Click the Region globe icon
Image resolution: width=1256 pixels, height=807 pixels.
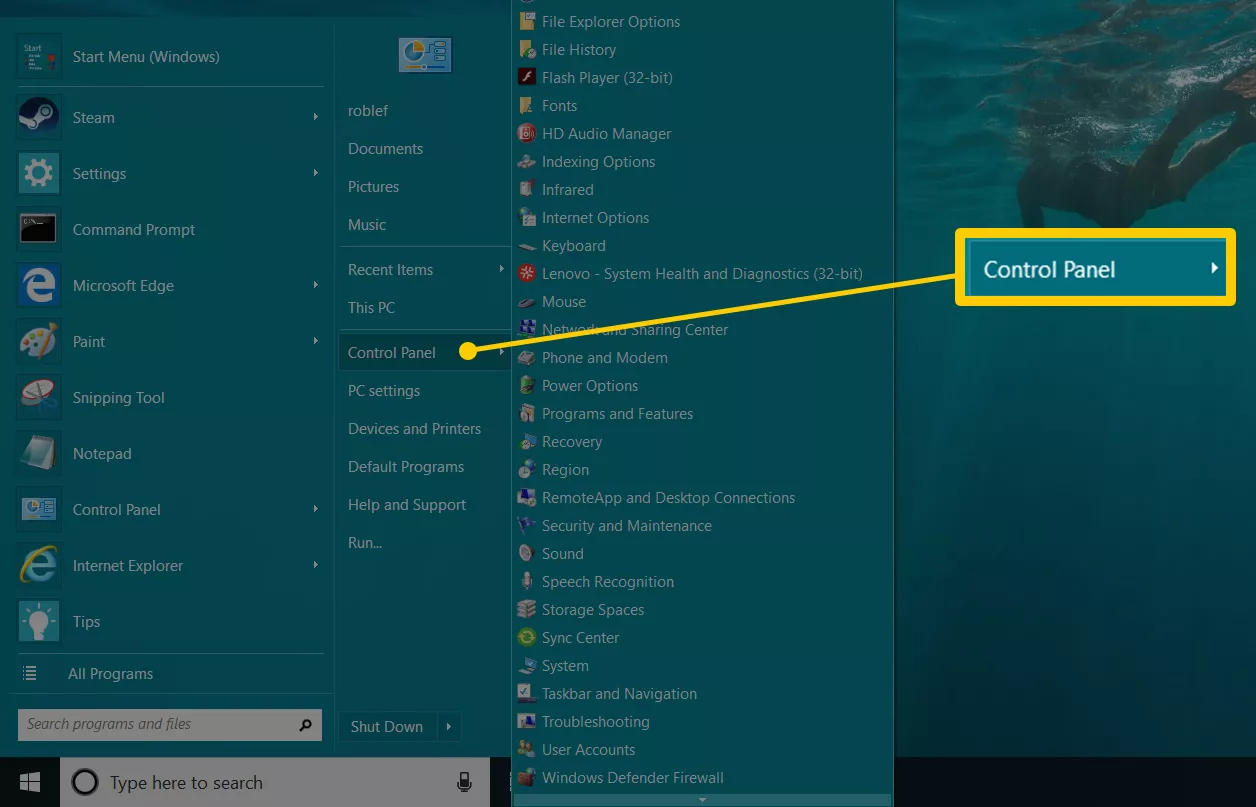[527, 470]
